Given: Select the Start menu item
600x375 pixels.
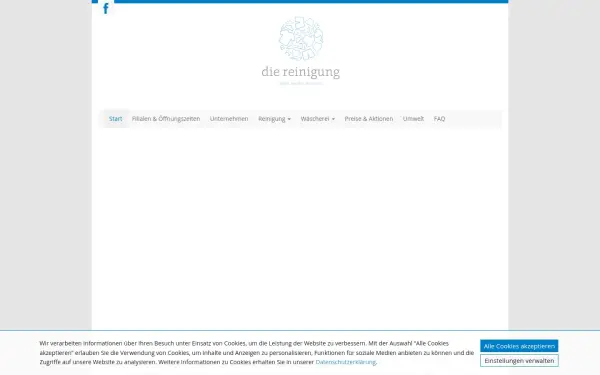Looking at the screenshot, I should 116,119.
